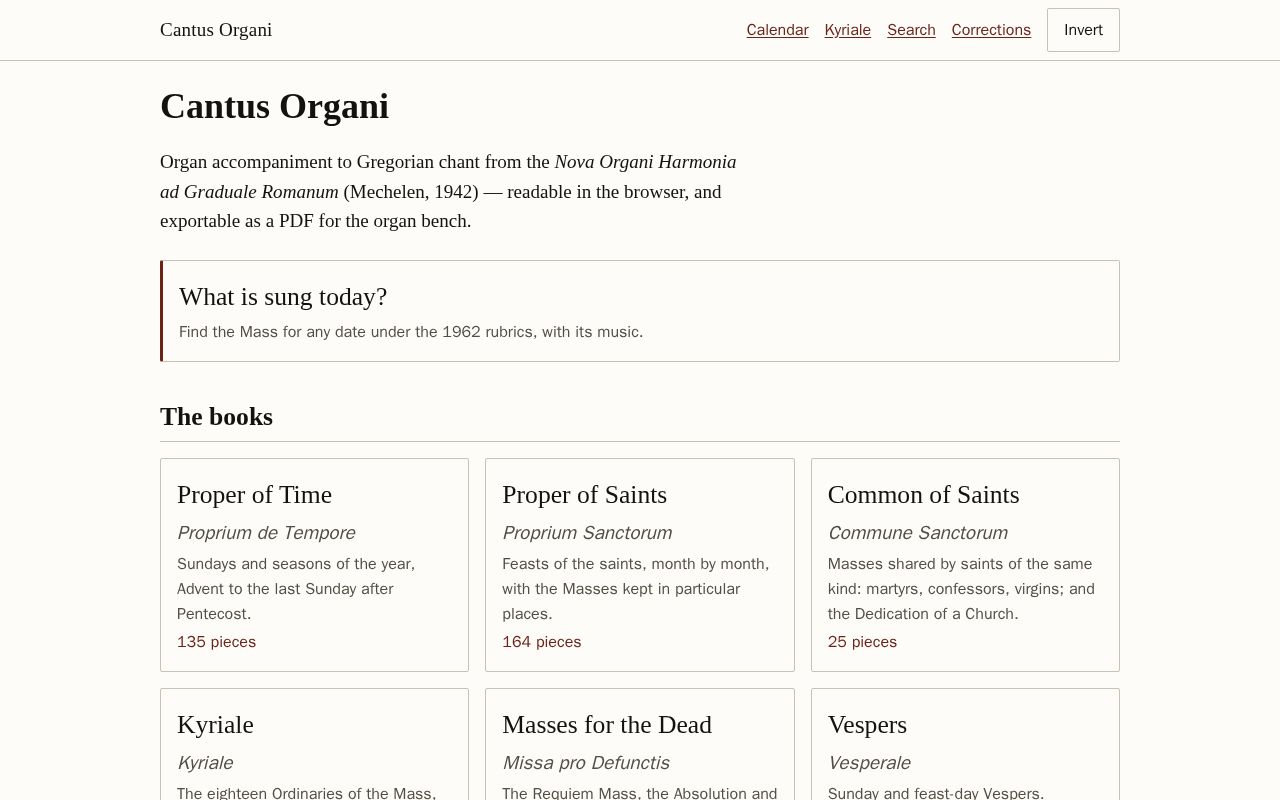Open the Masses for the Dead card
Image resolution: width=1280 pixels, height=800 pixels.
(x=640, y=744)
